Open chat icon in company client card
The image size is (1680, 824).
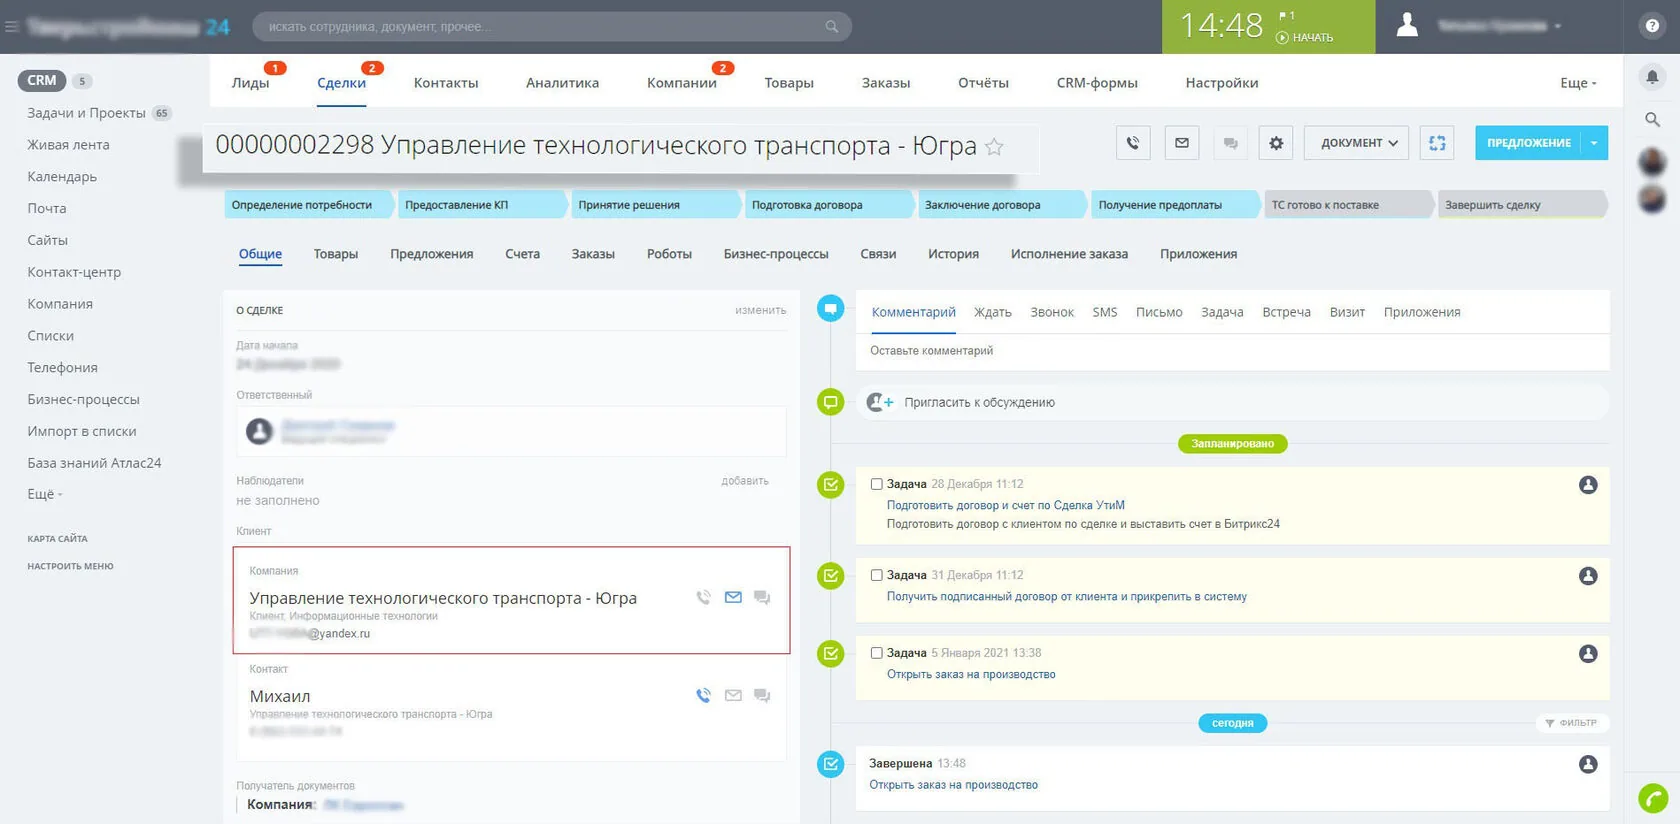tap(762, 597)
